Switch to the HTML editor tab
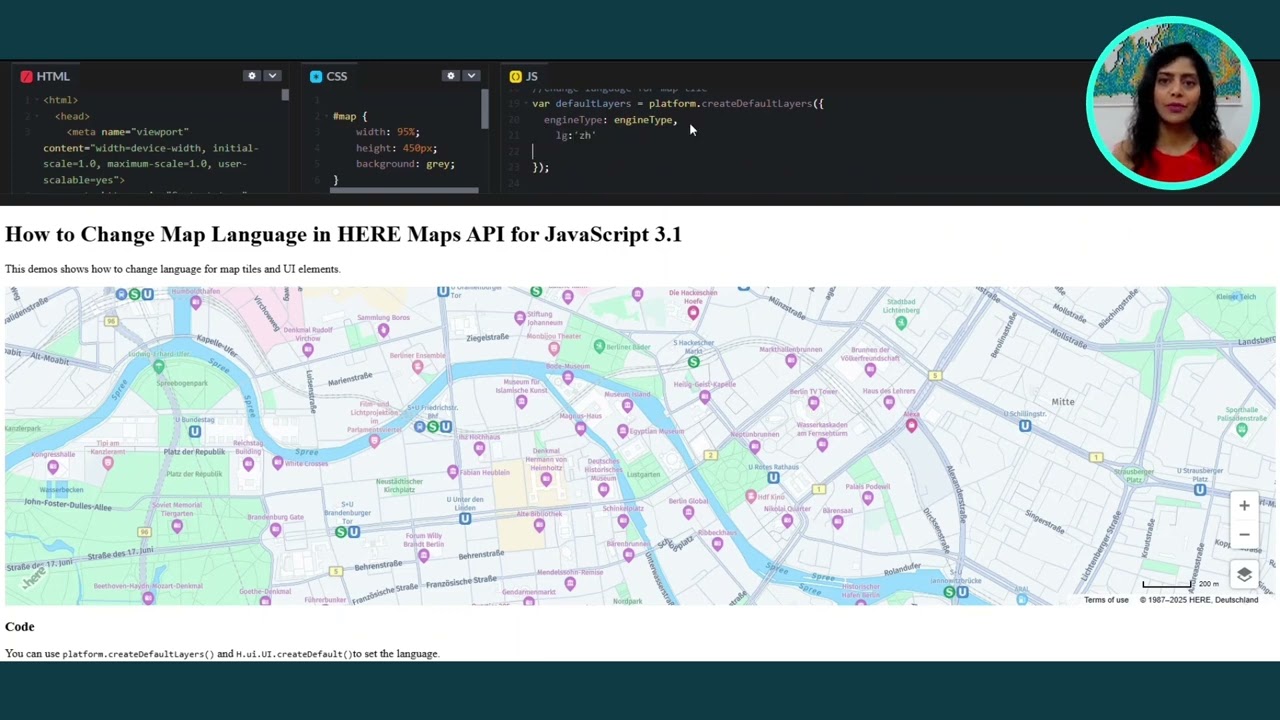Screen dimensions: 1280x720 [x=46, y=76]
